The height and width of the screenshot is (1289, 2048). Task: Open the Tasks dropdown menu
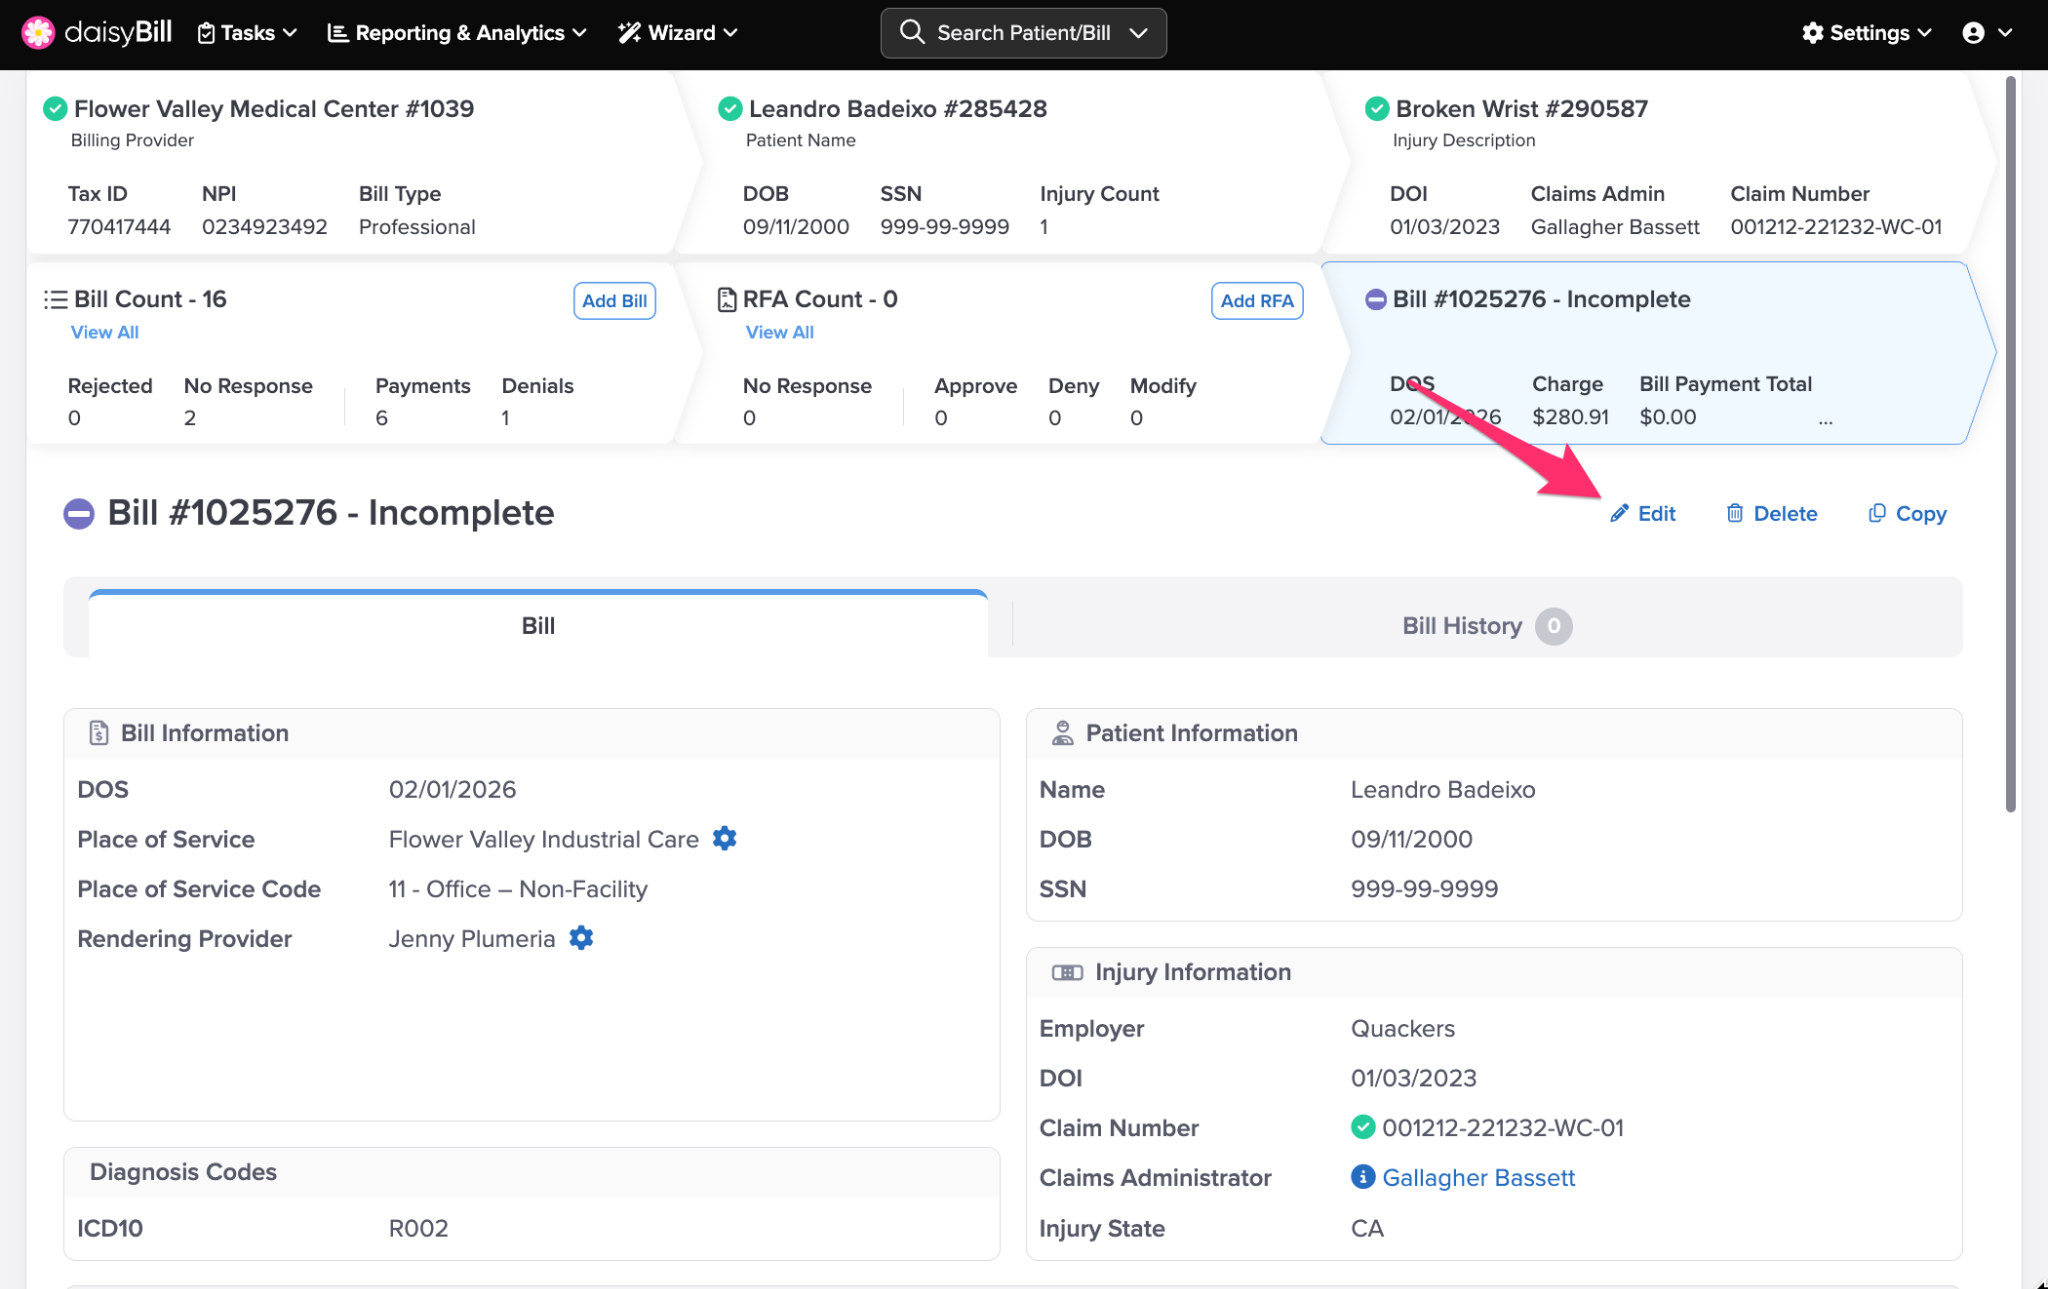point(247,32)
